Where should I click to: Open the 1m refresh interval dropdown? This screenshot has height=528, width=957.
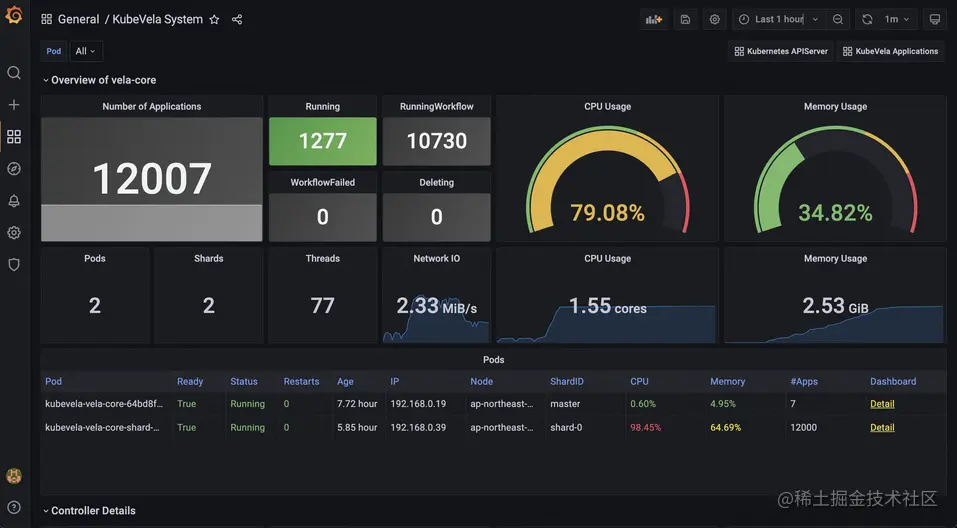pos(897,20)
